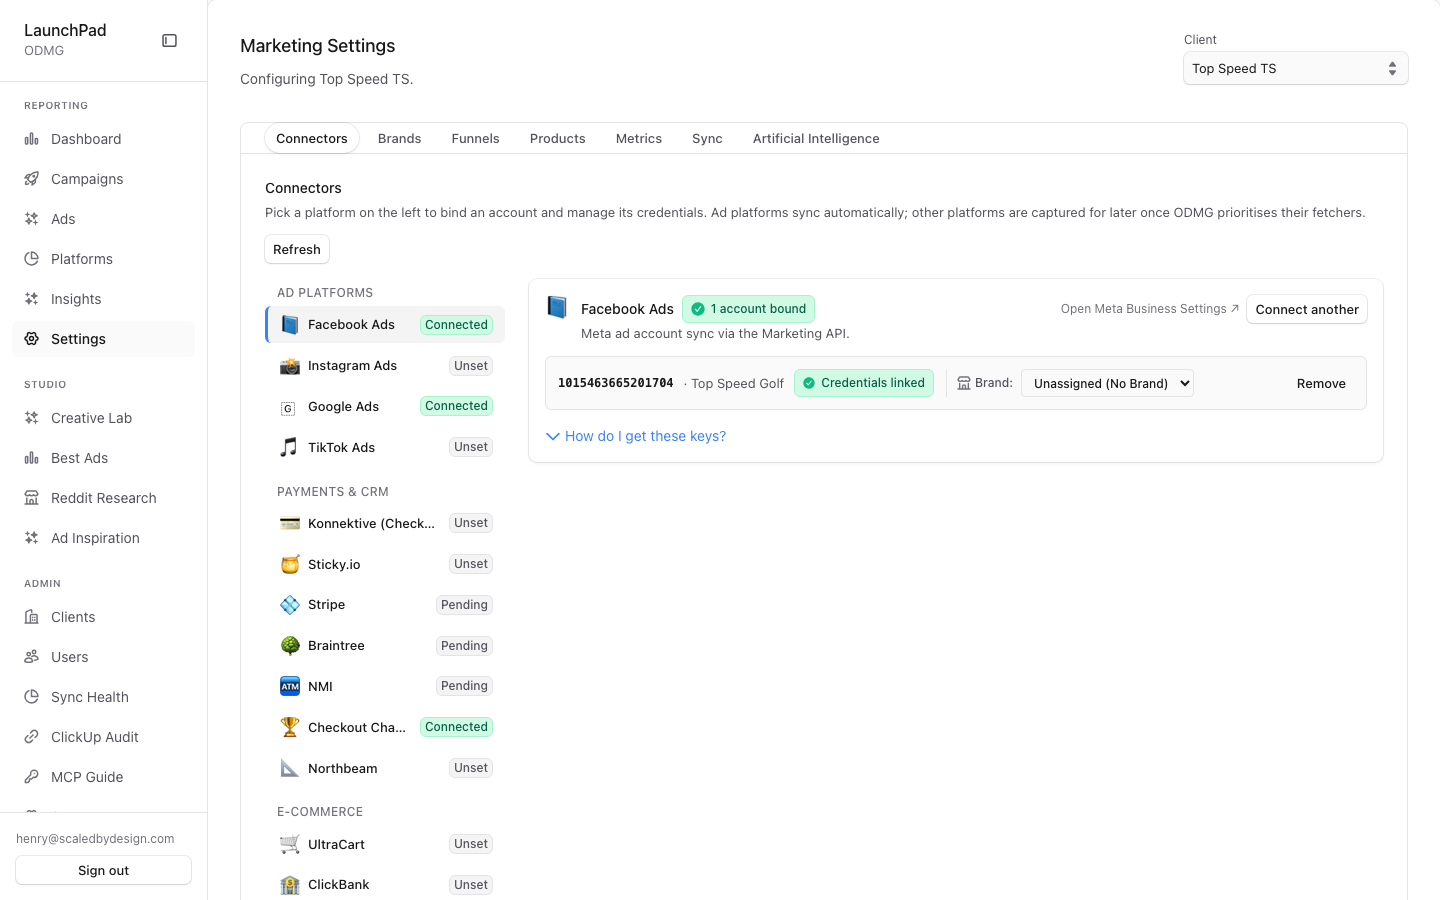1440x900 pixels.
Task: Open the Brand assignment dropdown
Action: tap(1107, 384)
